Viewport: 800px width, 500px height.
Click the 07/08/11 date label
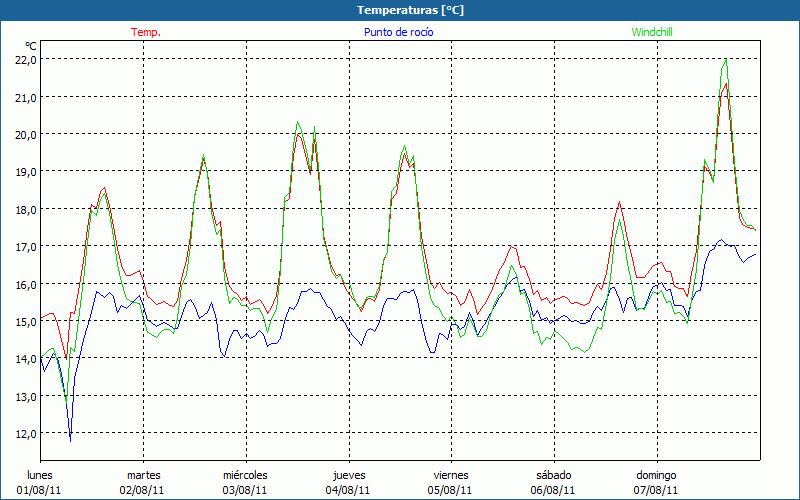coord(656,490)
